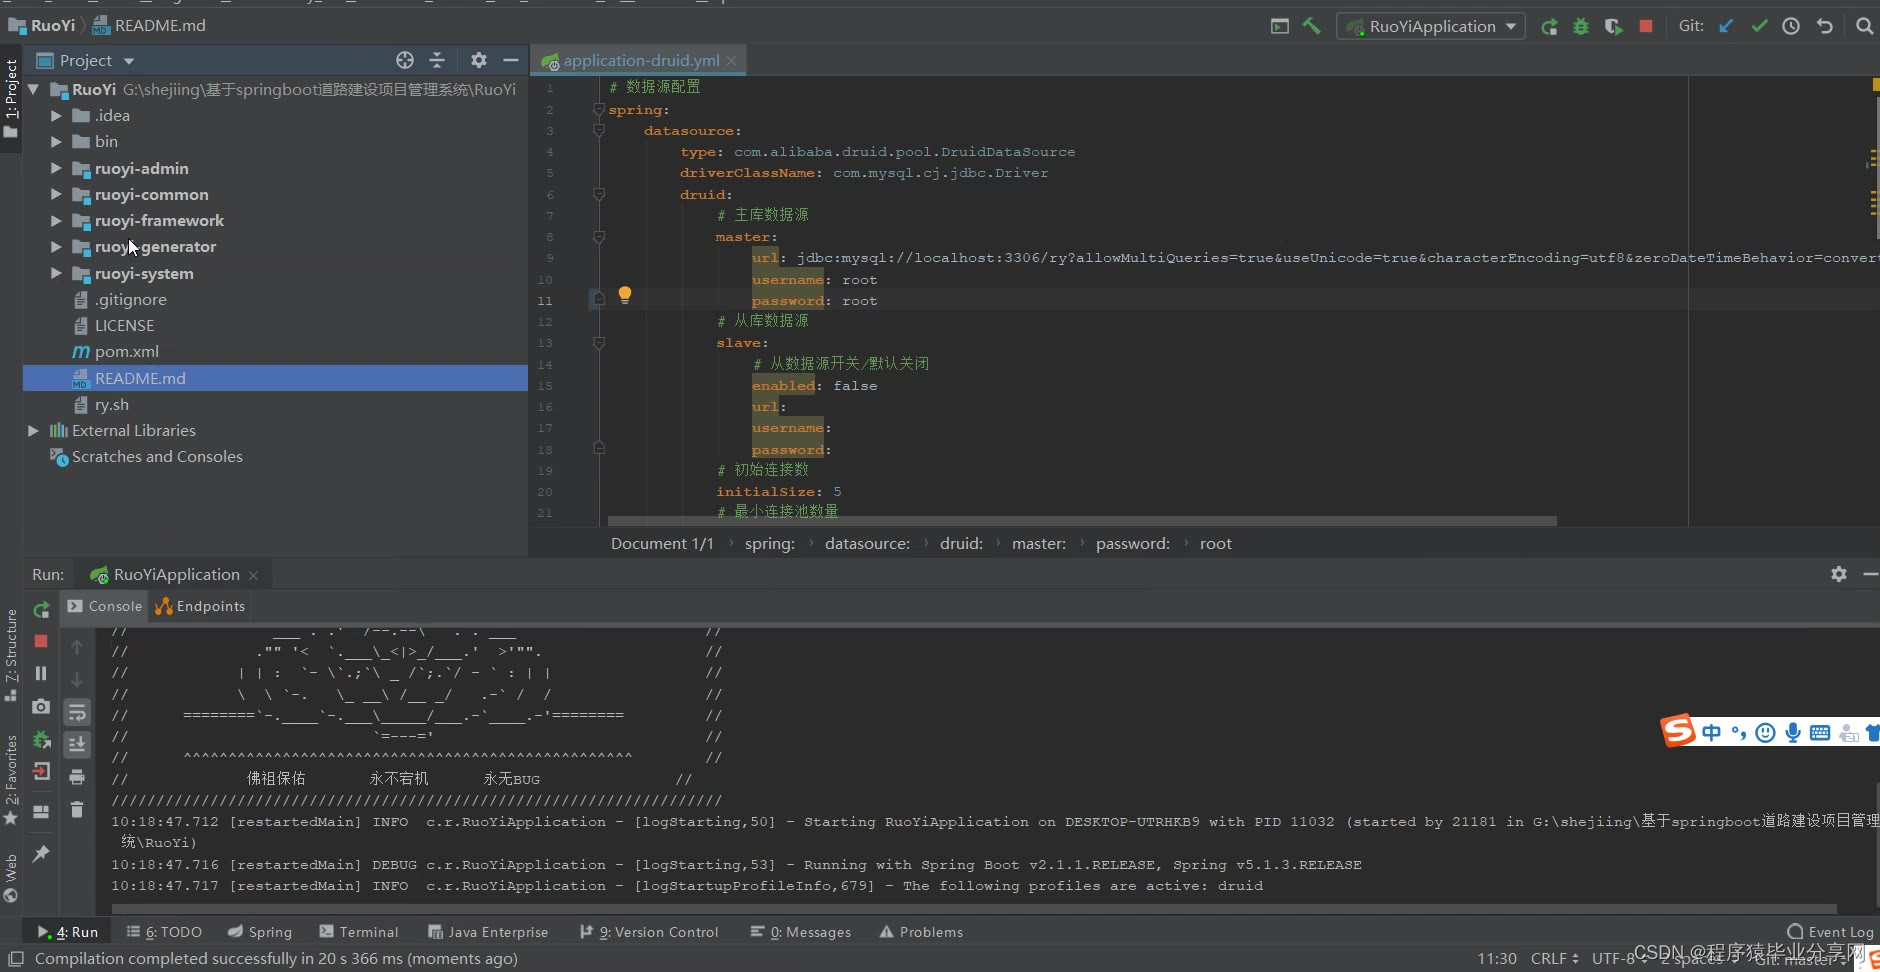
Task: Select the application-druid.yml editor tab
Action: [640, 60]
